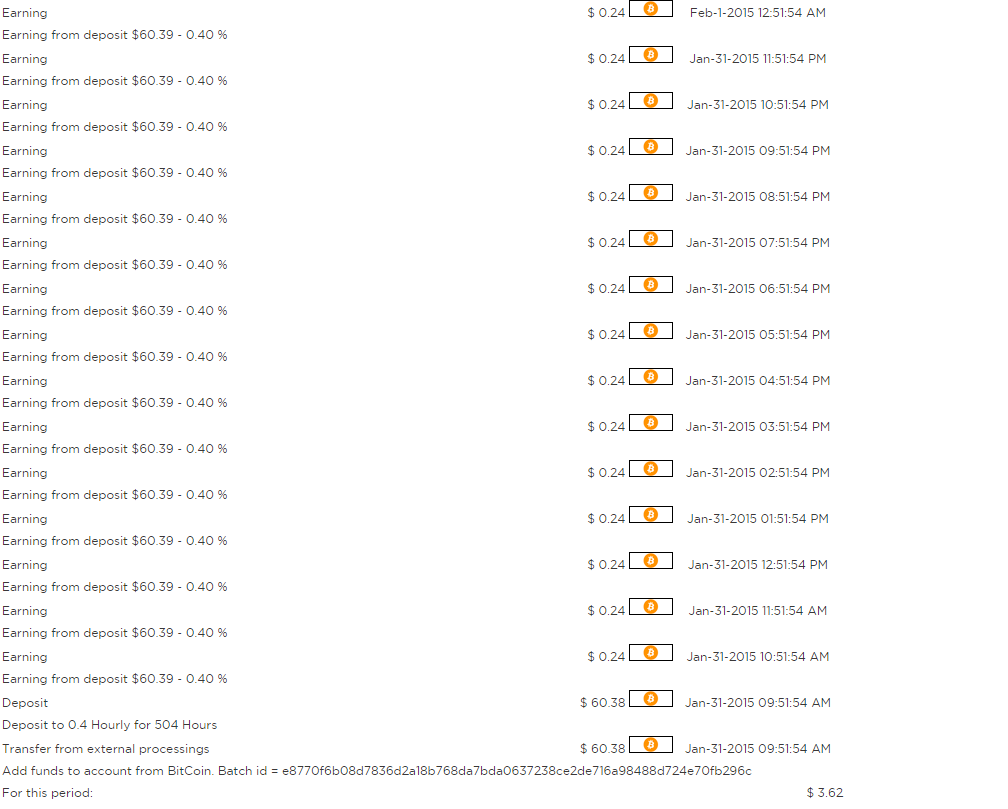The height and width of the screenshot is (809, 1008).
Task: Click Bitcoin icon for Jan-31-2015 09:51:54 PM earning
Action: pos(651,147)
